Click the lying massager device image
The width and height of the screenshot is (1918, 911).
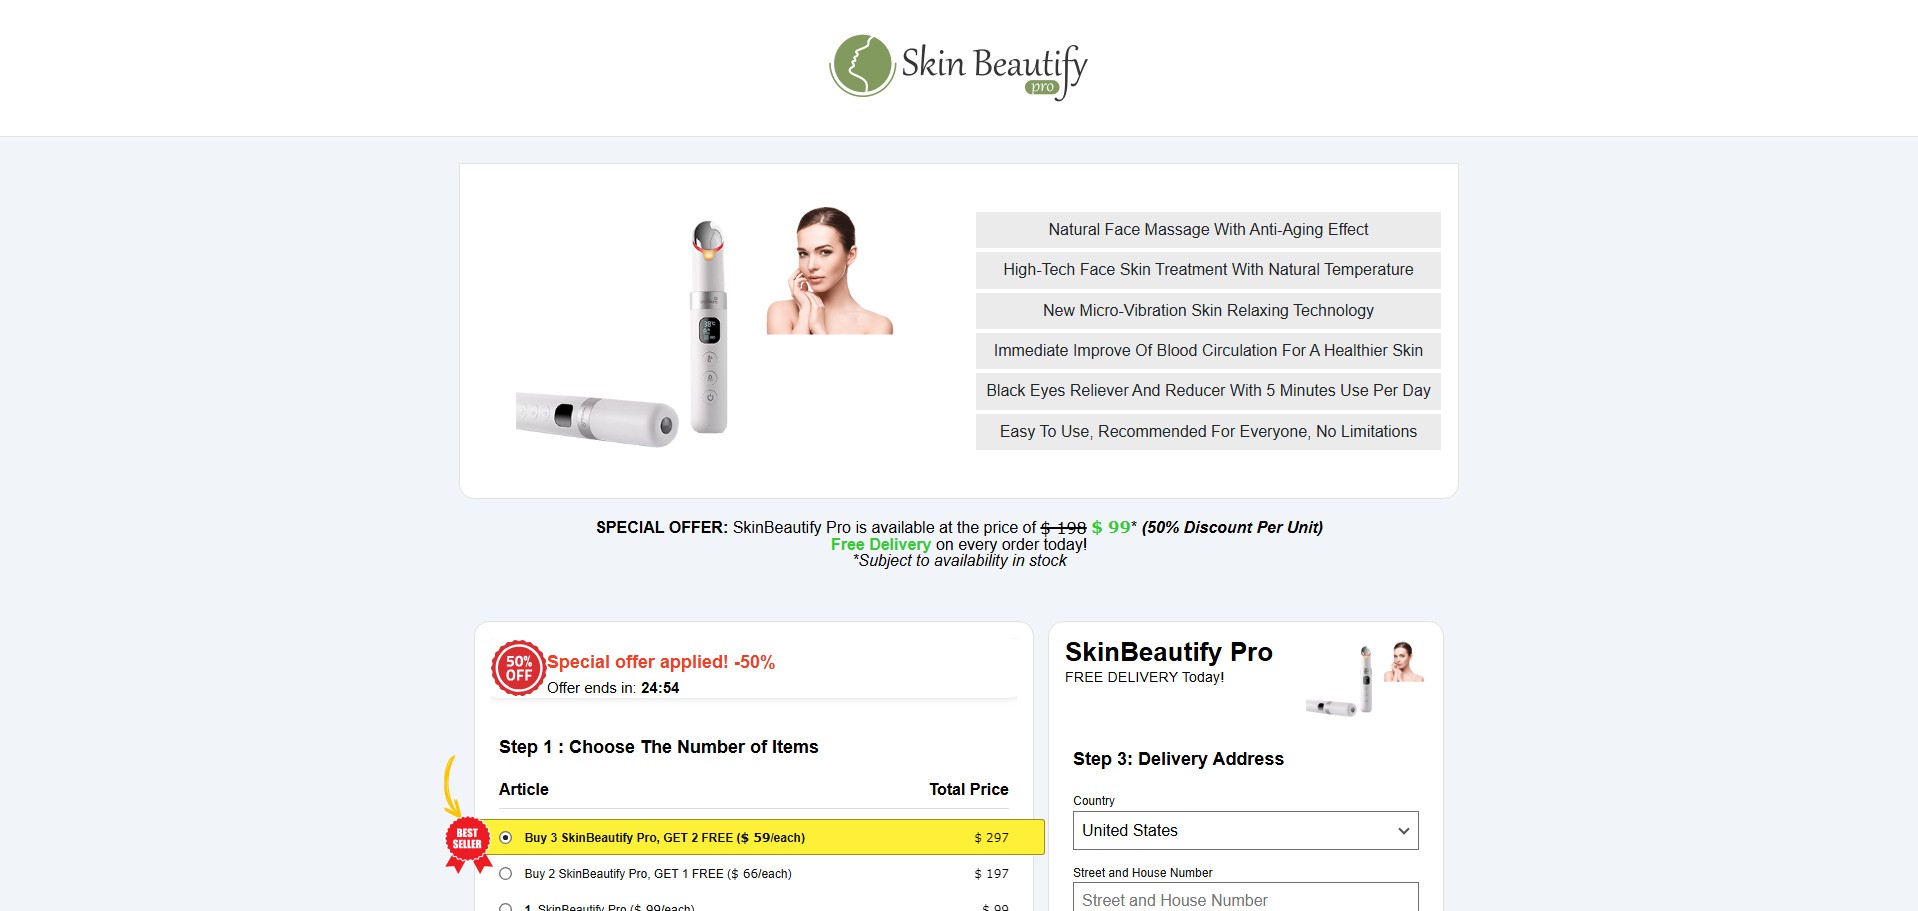(597, 419)
